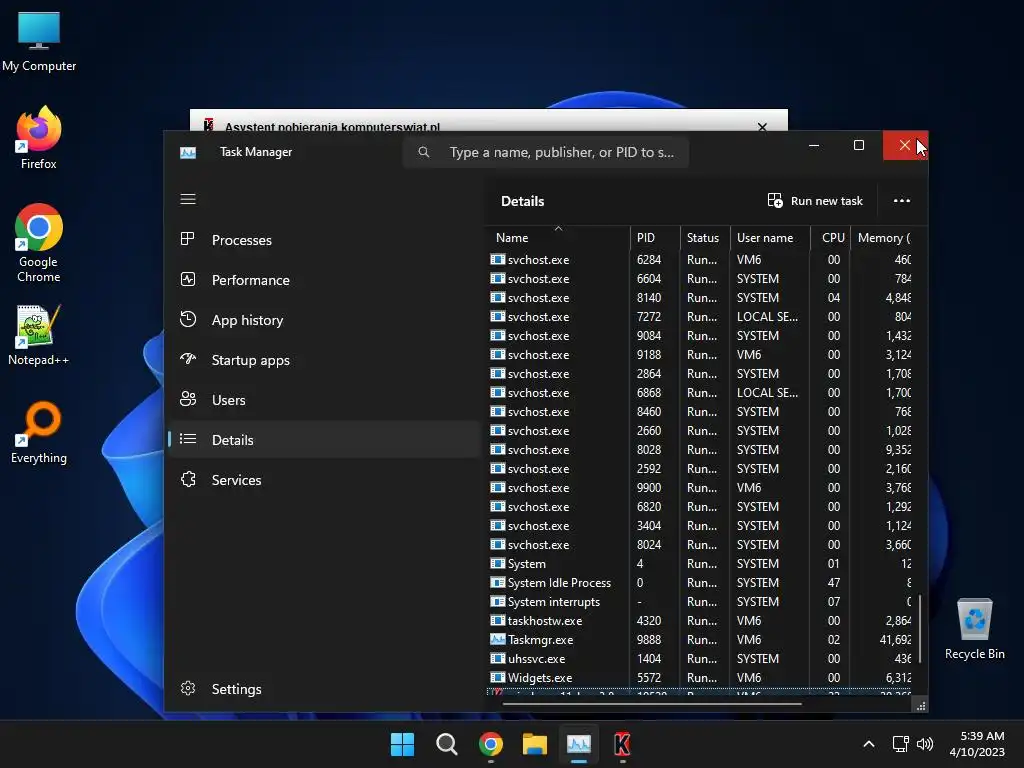Screen dimensions: 1024x768
Task: Sort by the CPU column header
Action: (833, 238)
